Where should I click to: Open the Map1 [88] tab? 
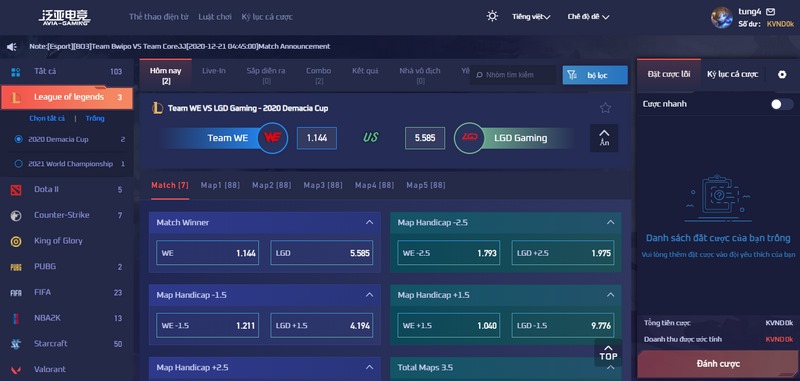[220, 185]
